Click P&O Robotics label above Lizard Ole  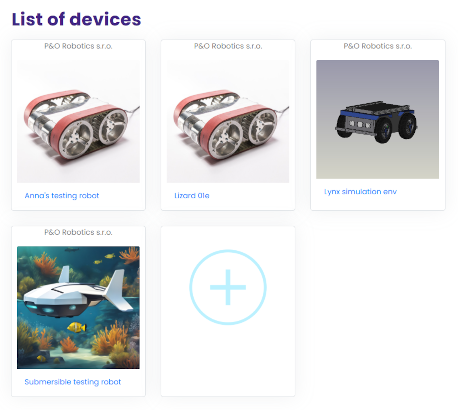[228, 46]
